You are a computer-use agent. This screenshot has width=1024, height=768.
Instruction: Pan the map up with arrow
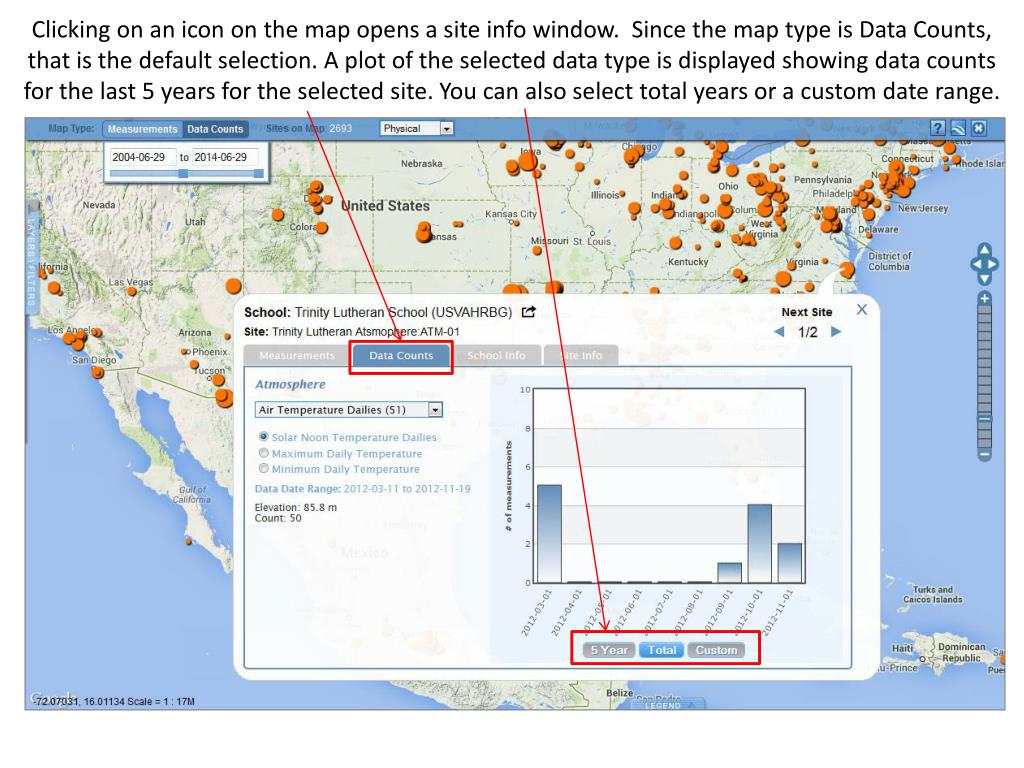click(x=984, y=249)
